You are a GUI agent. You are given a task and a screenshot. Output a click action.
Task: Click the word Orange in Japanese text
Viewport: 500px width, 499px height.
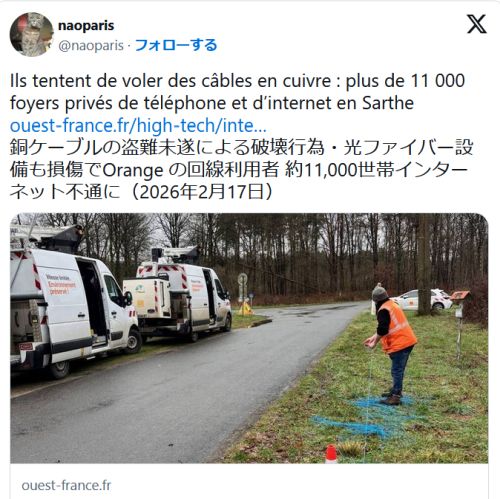[133, 170]
